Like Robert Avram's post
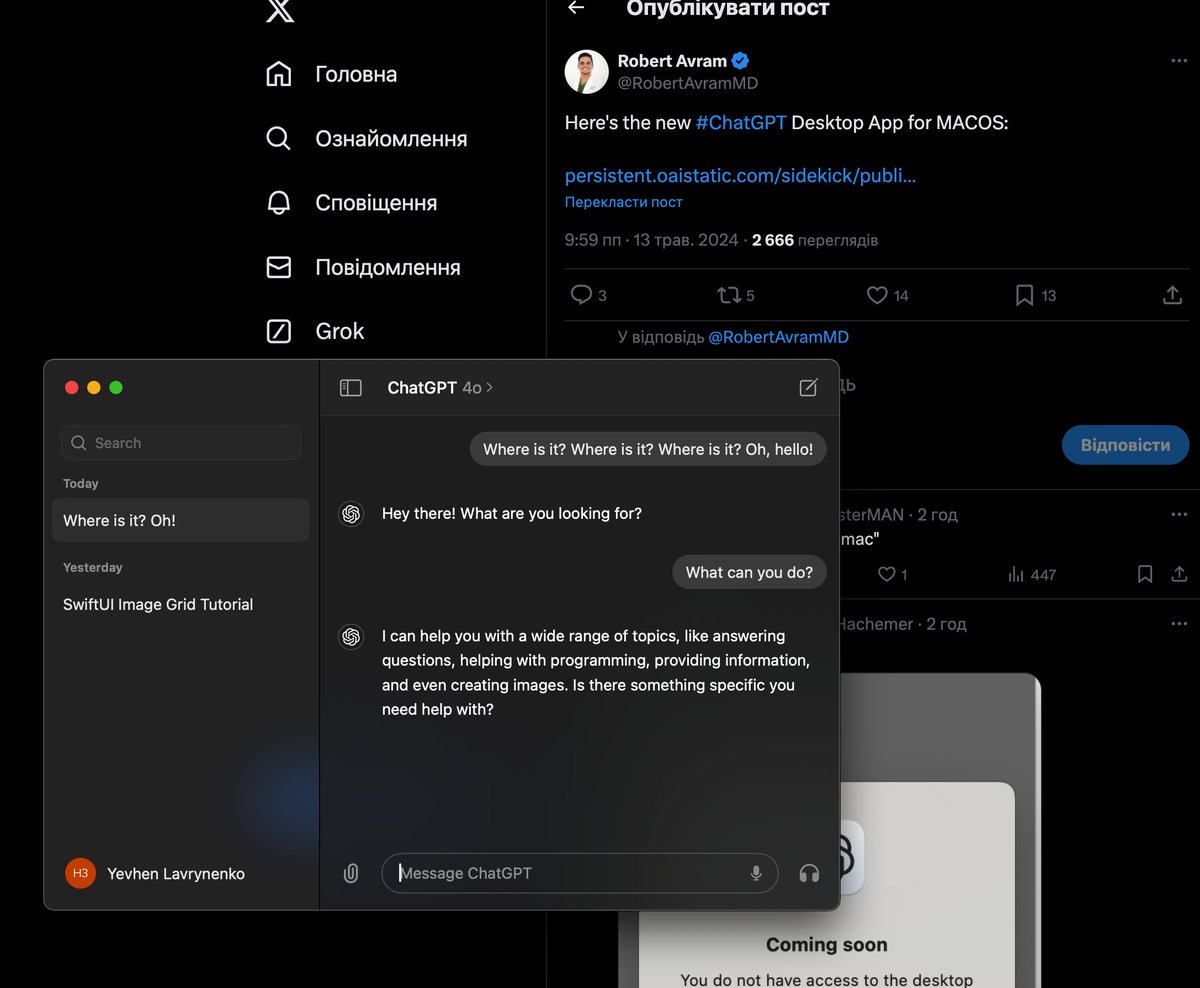1200x988 pixels. point(877,295)
